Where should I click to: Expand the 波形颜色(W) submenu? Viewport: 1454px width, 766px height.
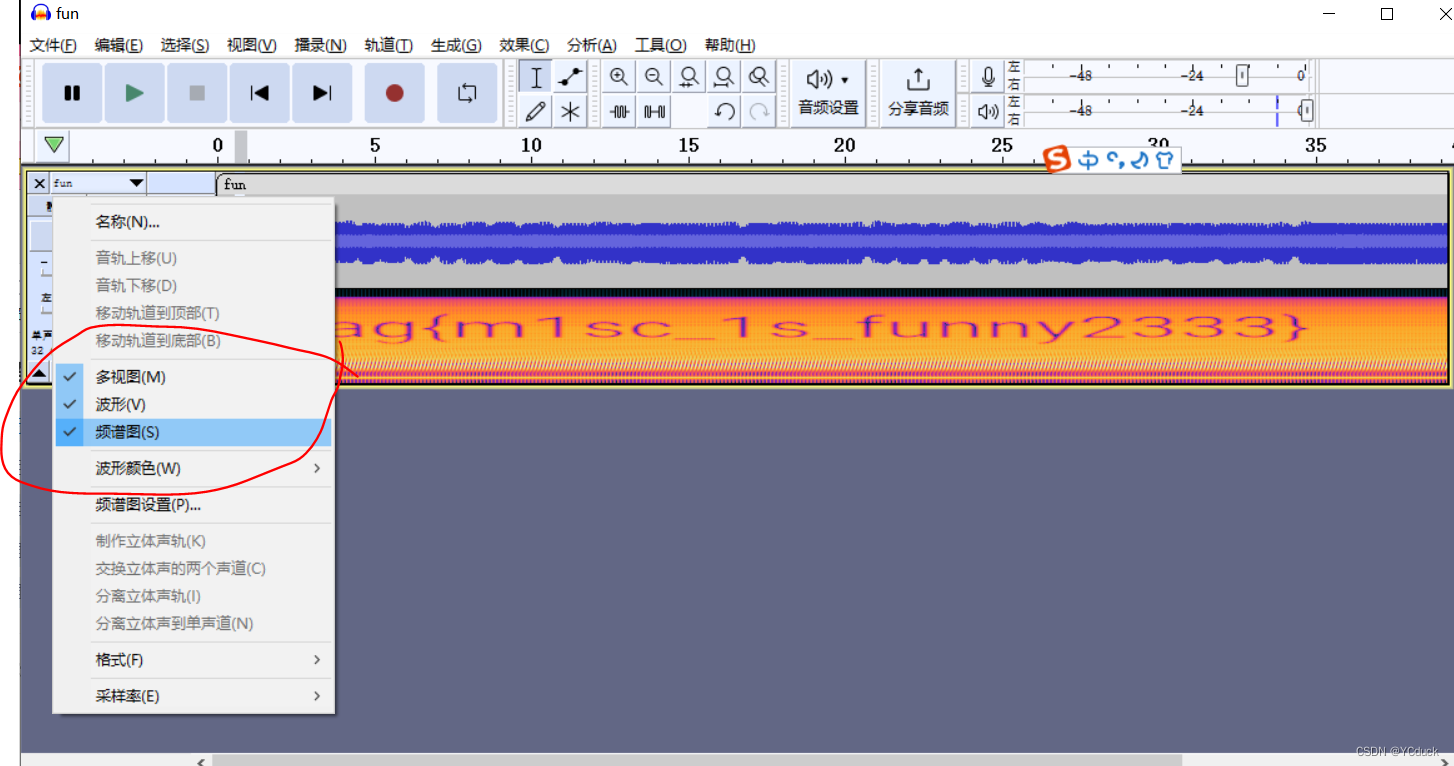(x=138, y=469)
